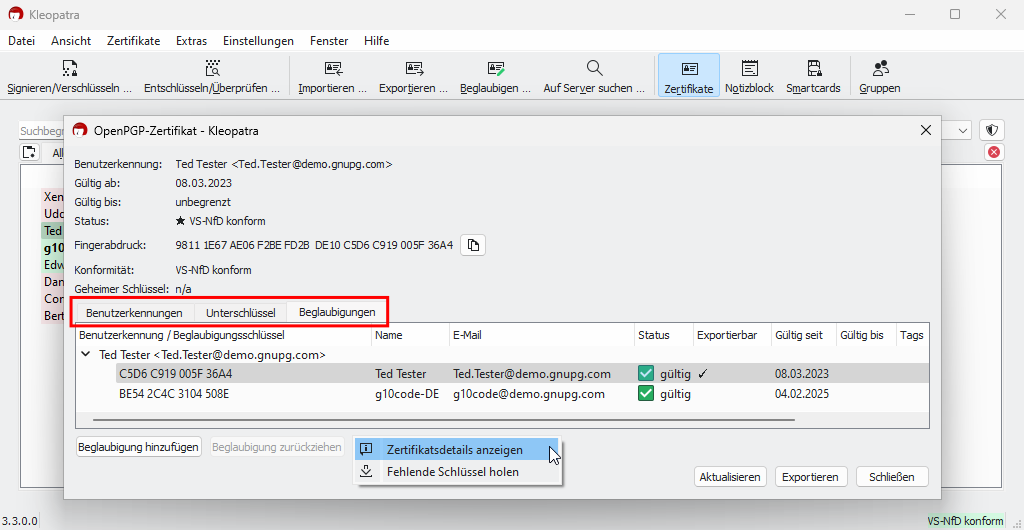Choose Zertifikatsdetails anzeigen from context menu
This screenshot has height=530, width=1024.
click(x=454, y=450)
